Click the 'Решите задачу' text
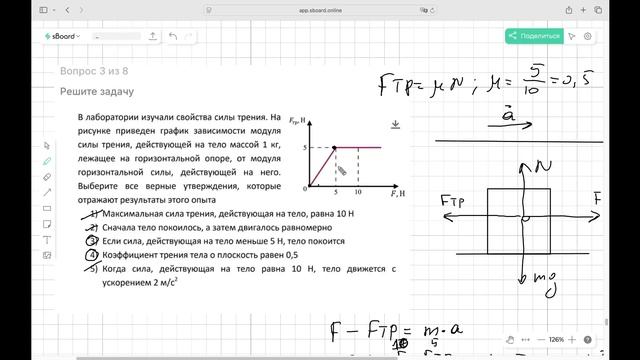The height and width of the screenshot is (360, 640). pos(97,91)
